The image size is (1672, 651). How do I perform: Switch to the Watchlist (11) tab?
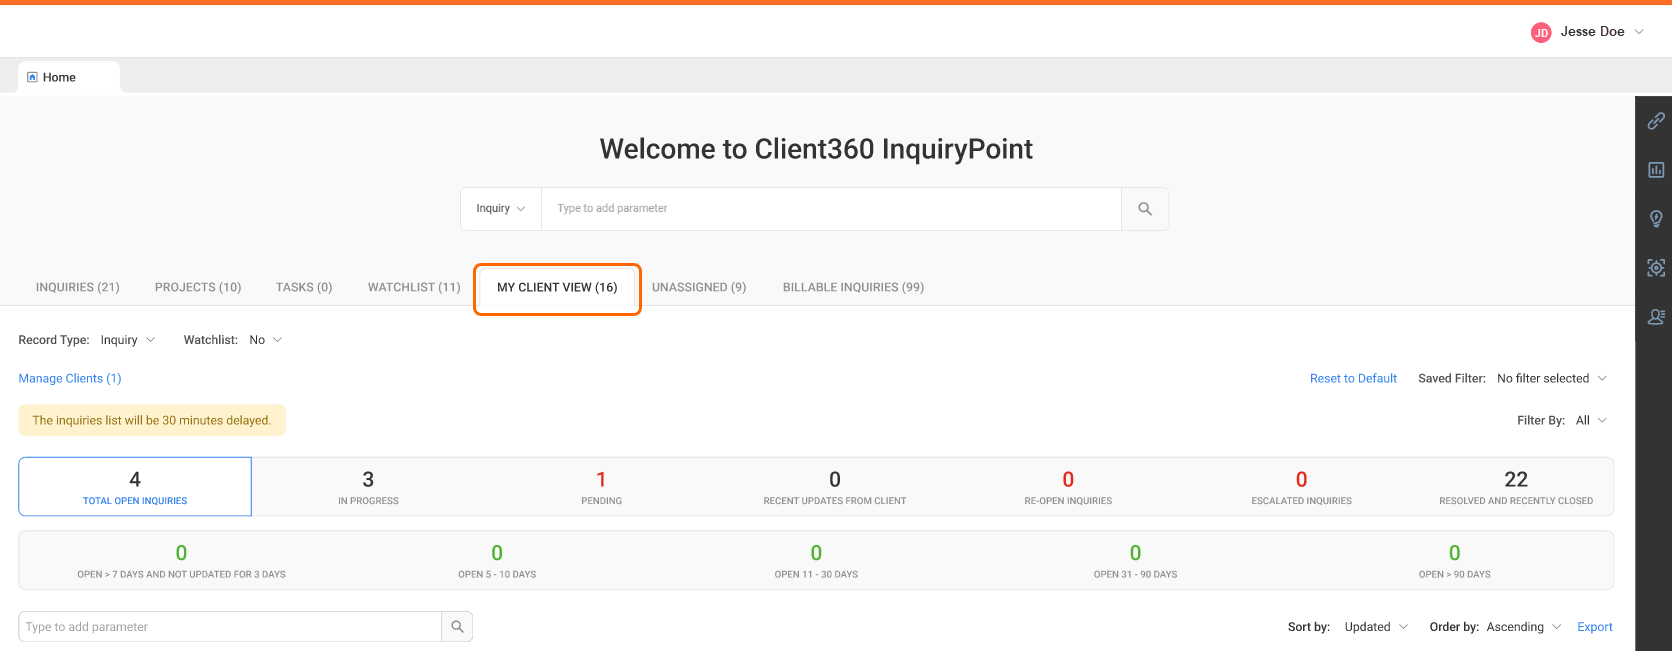pyautogui.click(x=414, y=287)
